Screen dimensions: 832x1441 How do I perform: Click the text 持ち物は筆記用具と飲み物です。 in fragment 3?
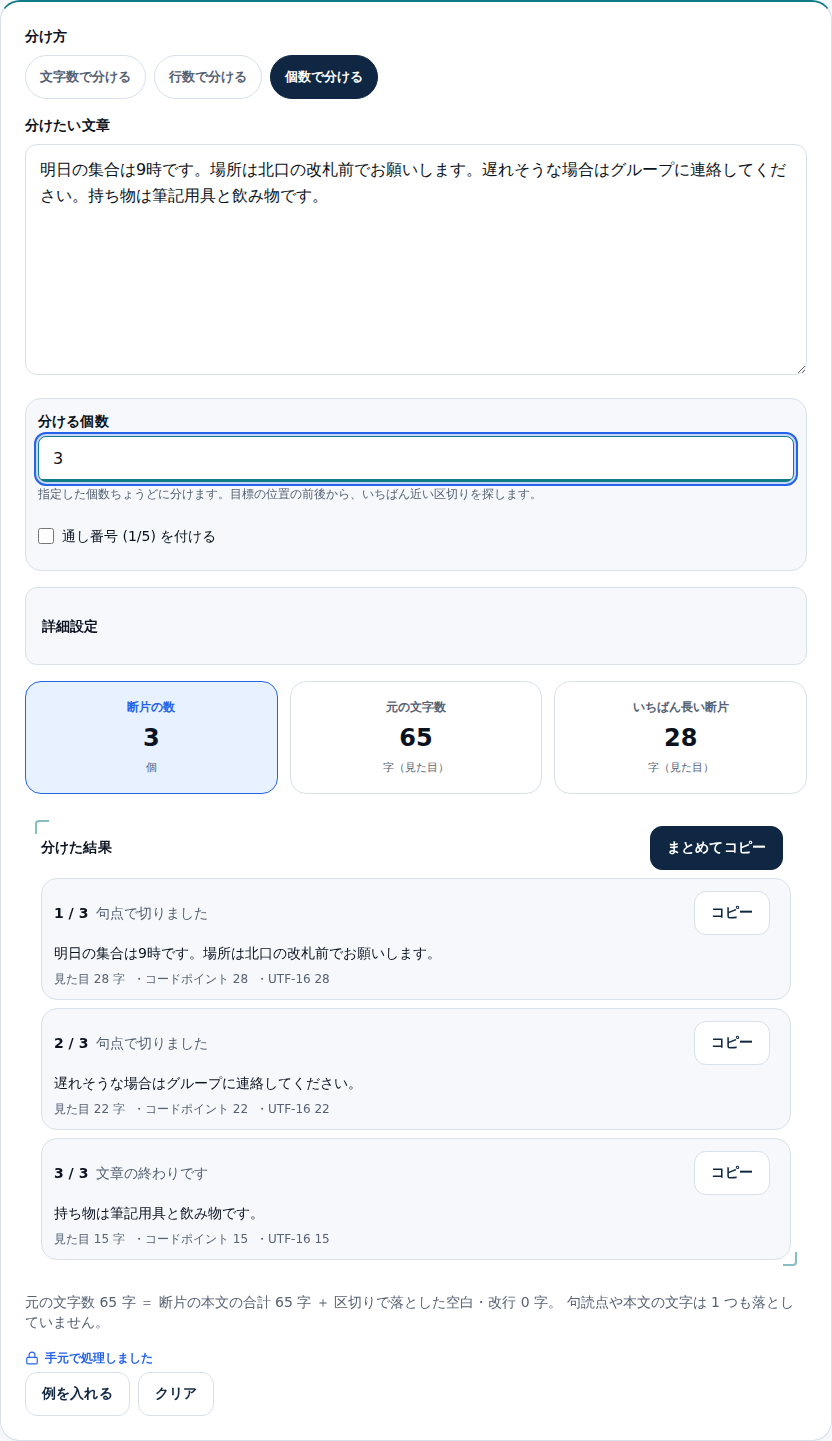pos(158,1213)
